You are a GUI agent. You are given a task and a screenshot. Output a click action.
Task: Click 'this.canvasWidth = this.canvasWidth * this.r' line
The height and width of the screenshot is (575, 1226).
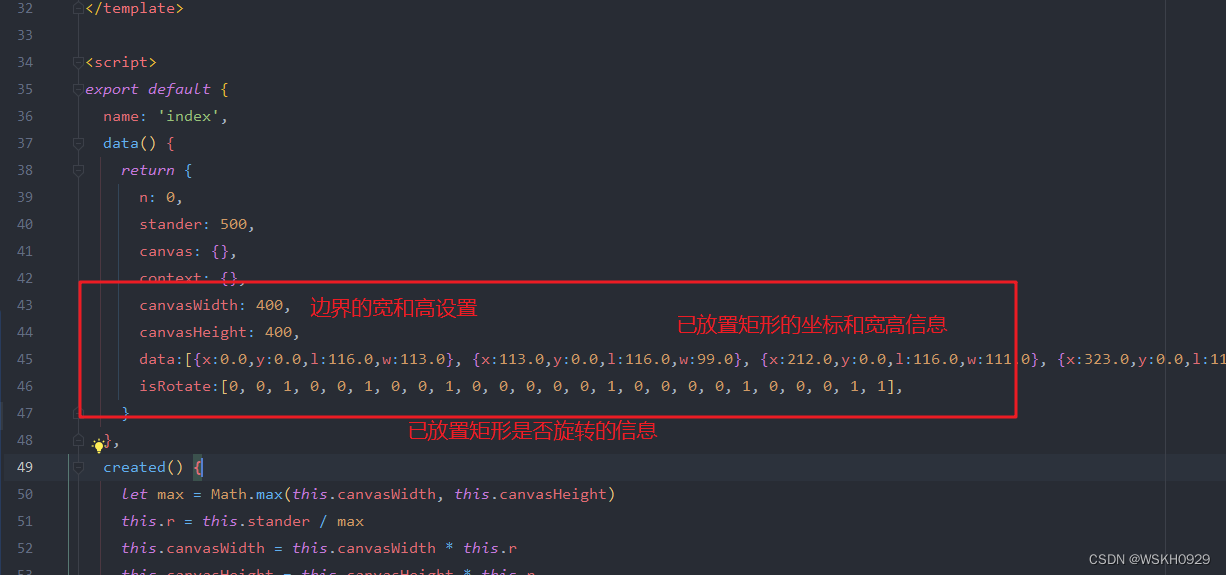pos(319,548)
